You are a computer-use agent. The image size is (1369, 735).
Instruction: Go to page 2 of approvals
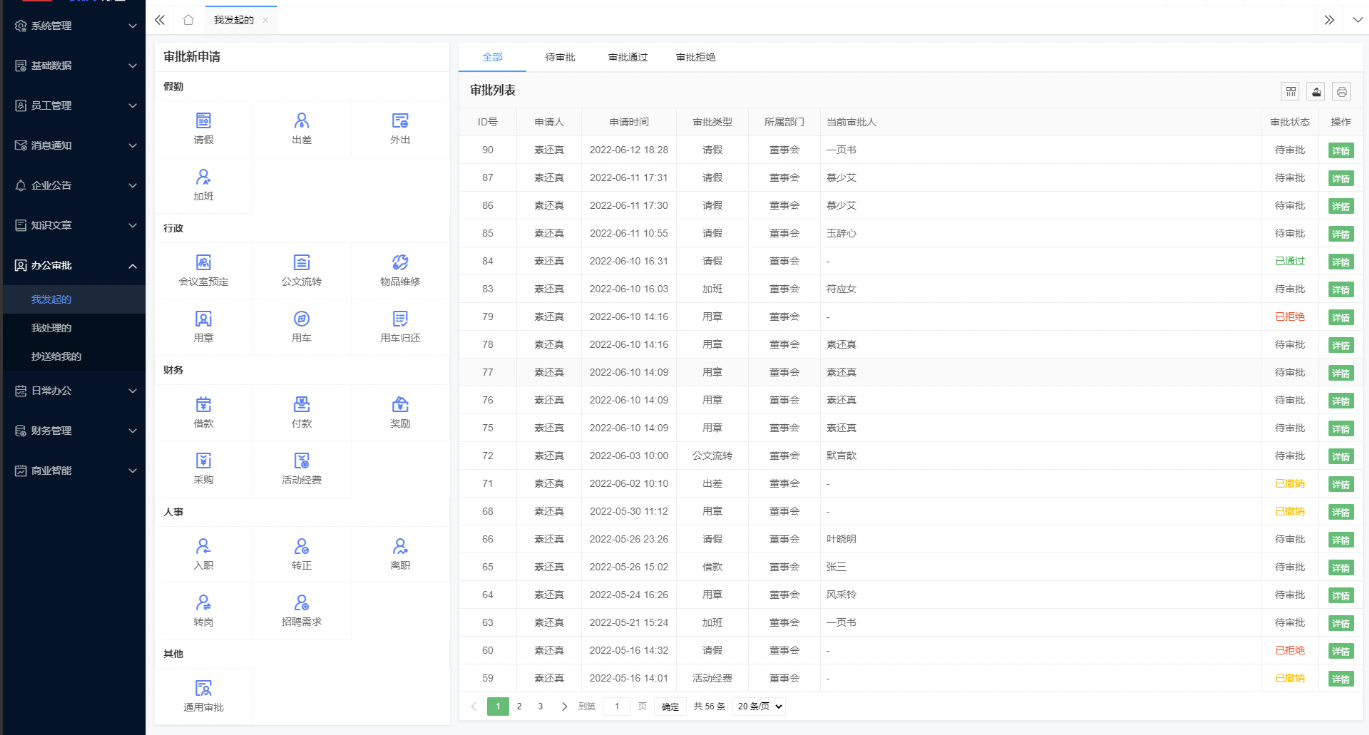point(519,706)
